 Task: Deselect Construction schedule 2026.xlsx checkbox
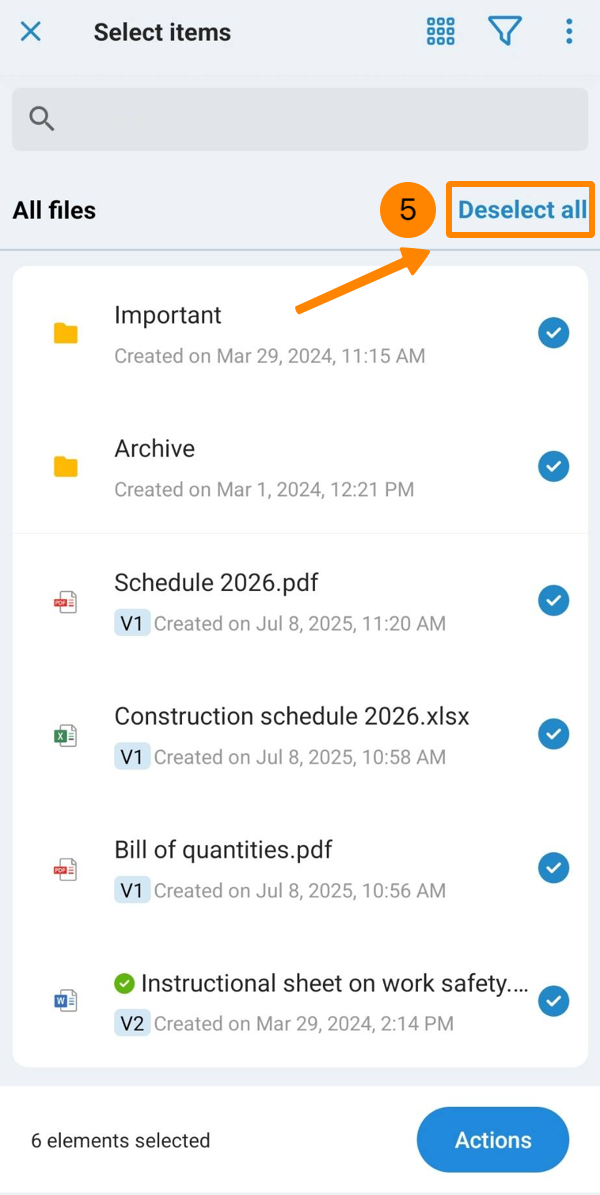pyautogui.click(x=553, y=734)
